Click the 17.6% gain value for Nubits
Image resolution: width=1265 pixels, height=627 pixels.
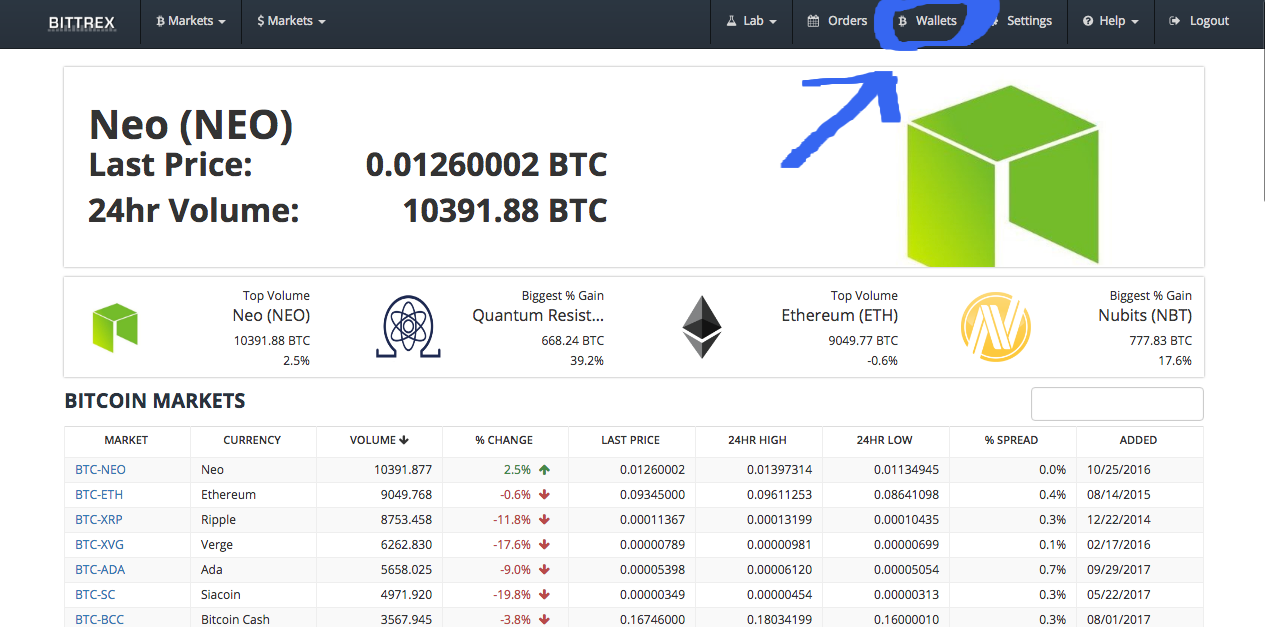(1175, 361)
